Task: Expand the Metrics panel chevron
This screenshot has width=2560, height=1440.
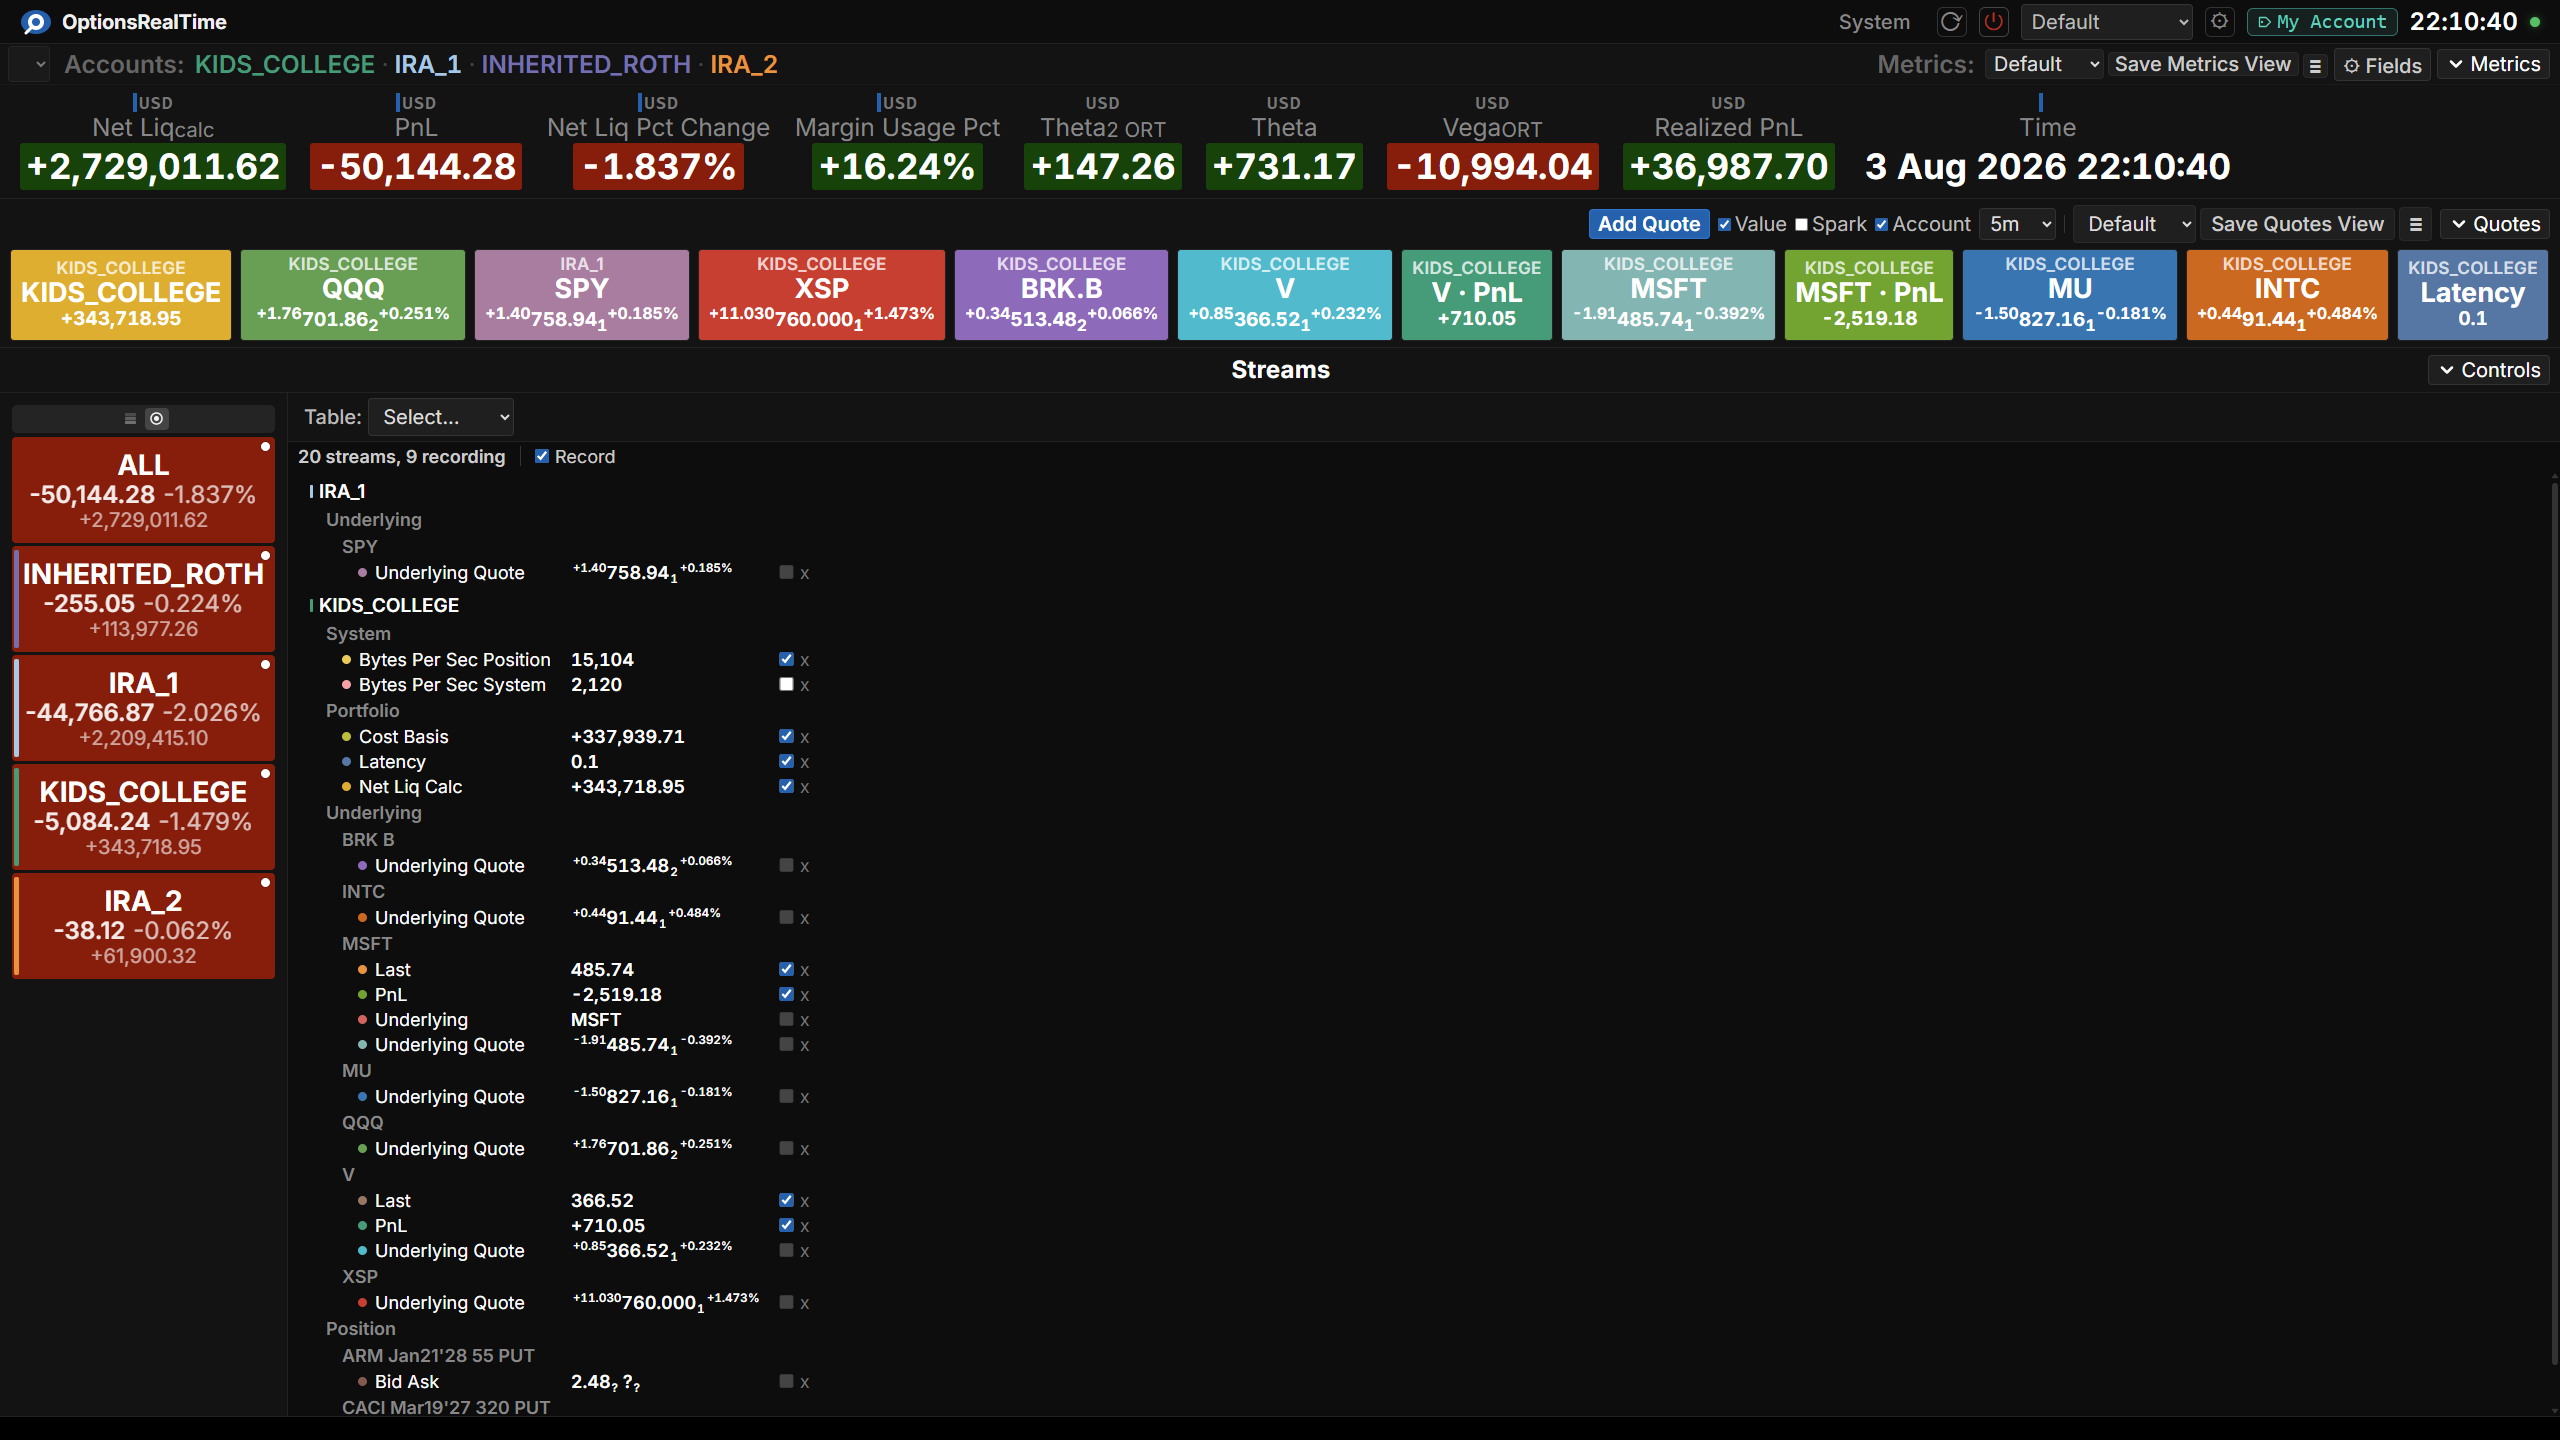Action: point(2493,65)
